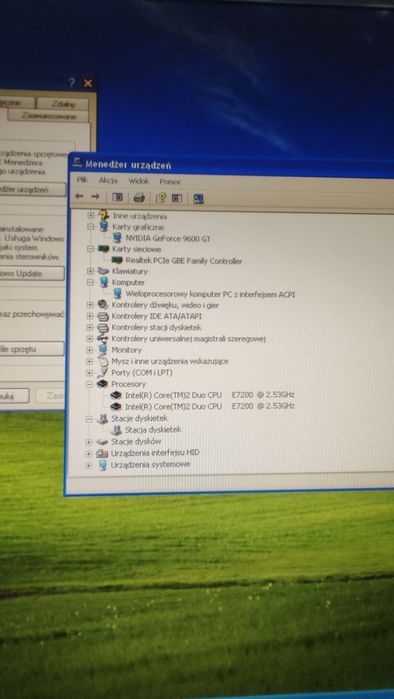Screen dimensions: 394x699
Task: Click the NVIDIA GeForce 9600 GT device icon
Action: click(117, 238)
